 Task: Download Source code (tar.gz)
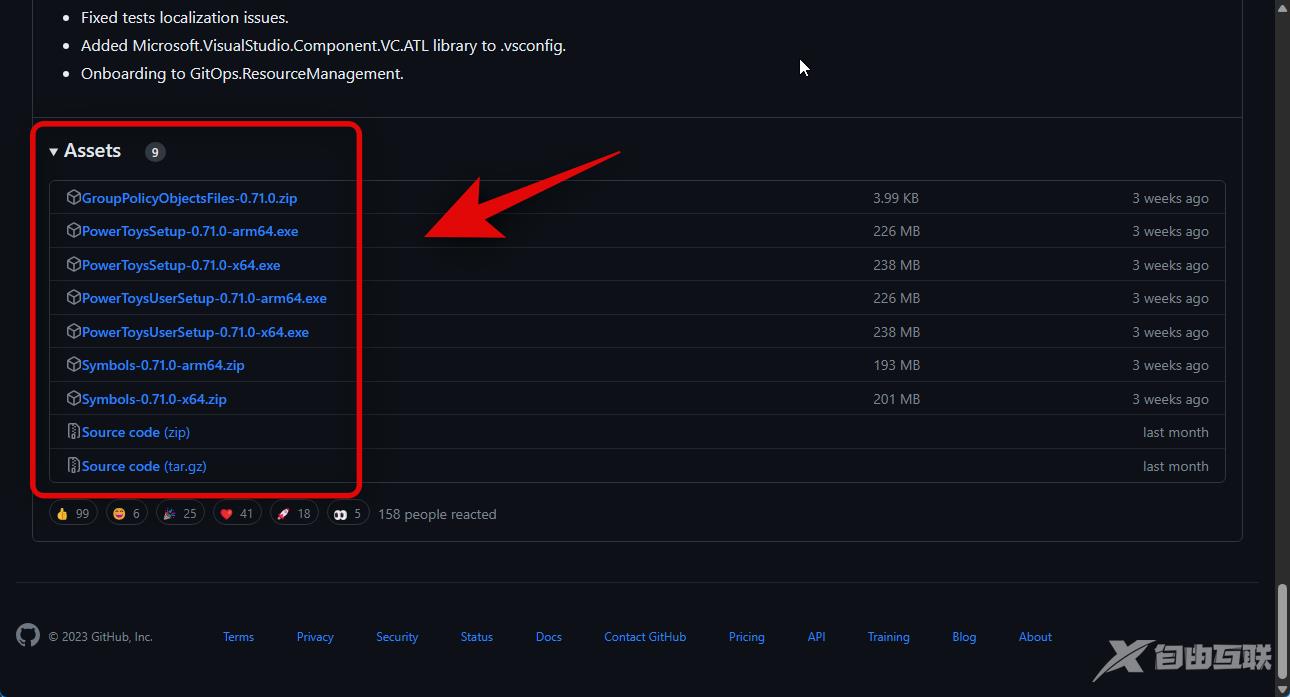[x=144, y=466]
